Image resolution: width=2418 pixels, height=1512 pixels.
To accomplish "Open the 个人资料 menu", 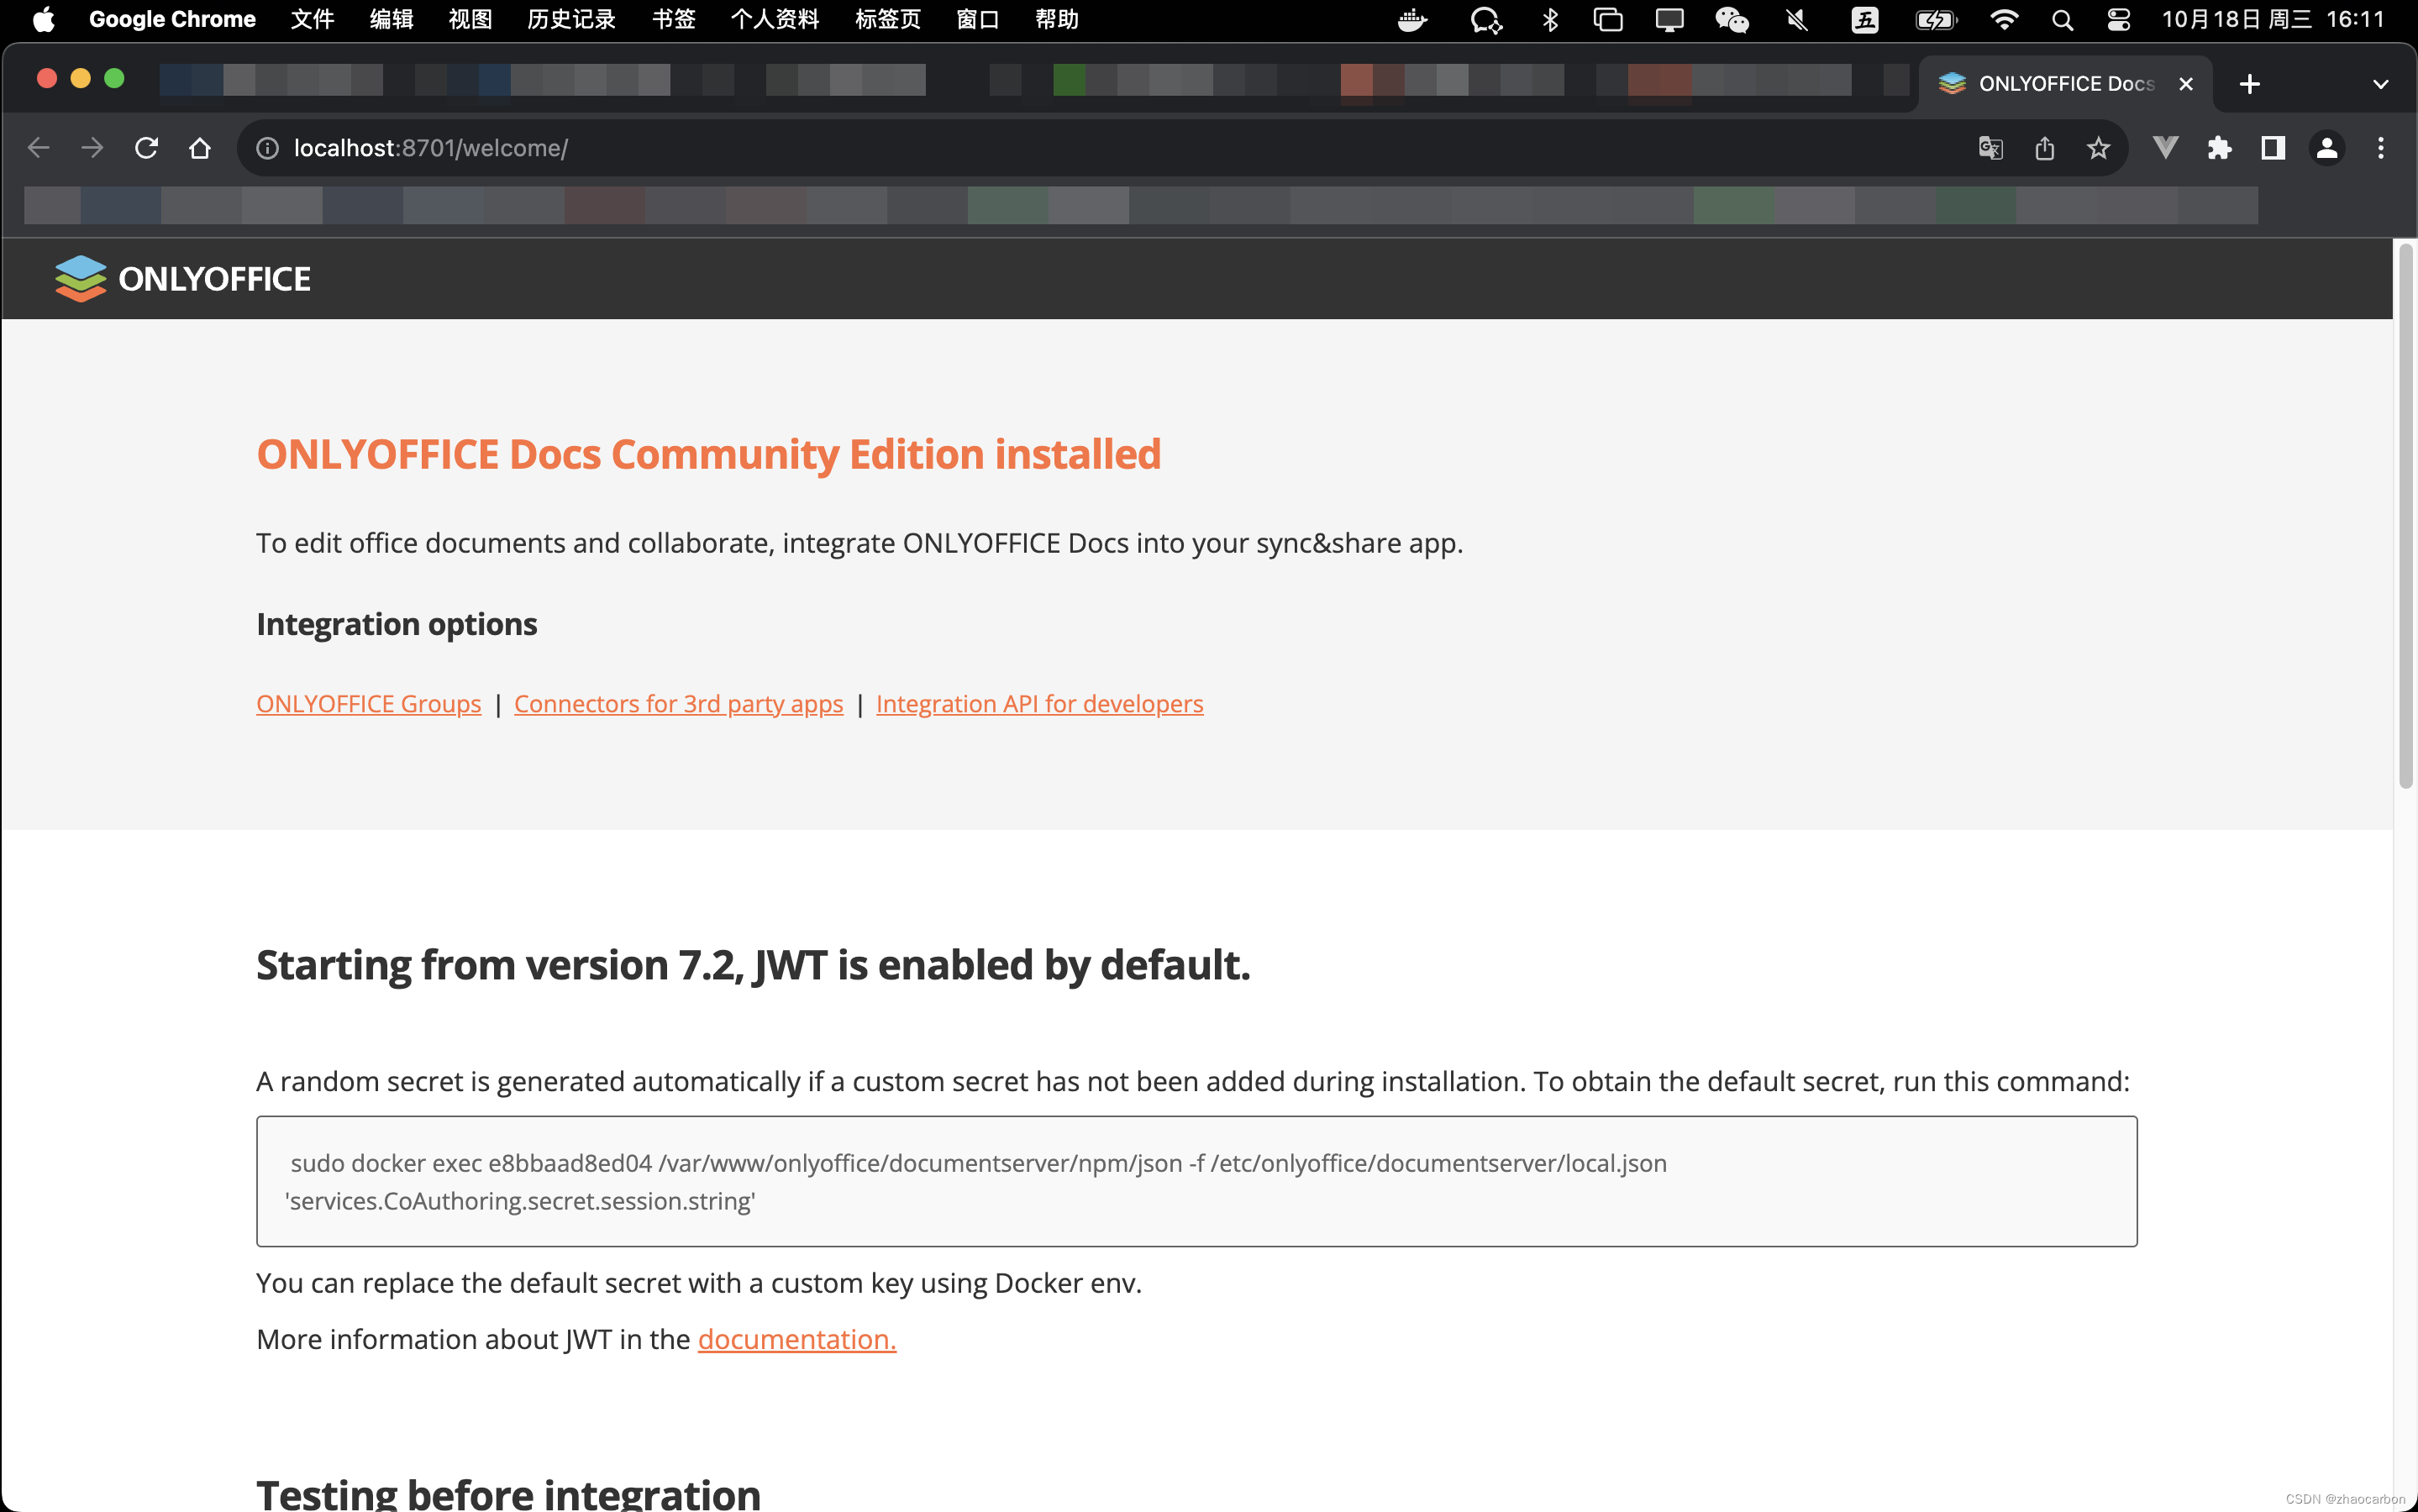I will 775,20.
